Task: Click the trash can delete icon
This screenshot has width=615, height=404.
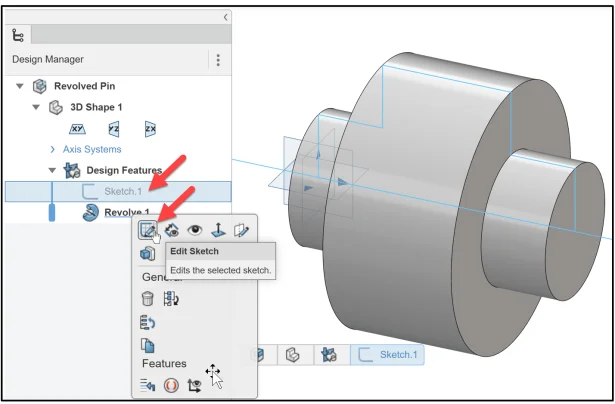Action: [x=148, y=298]
